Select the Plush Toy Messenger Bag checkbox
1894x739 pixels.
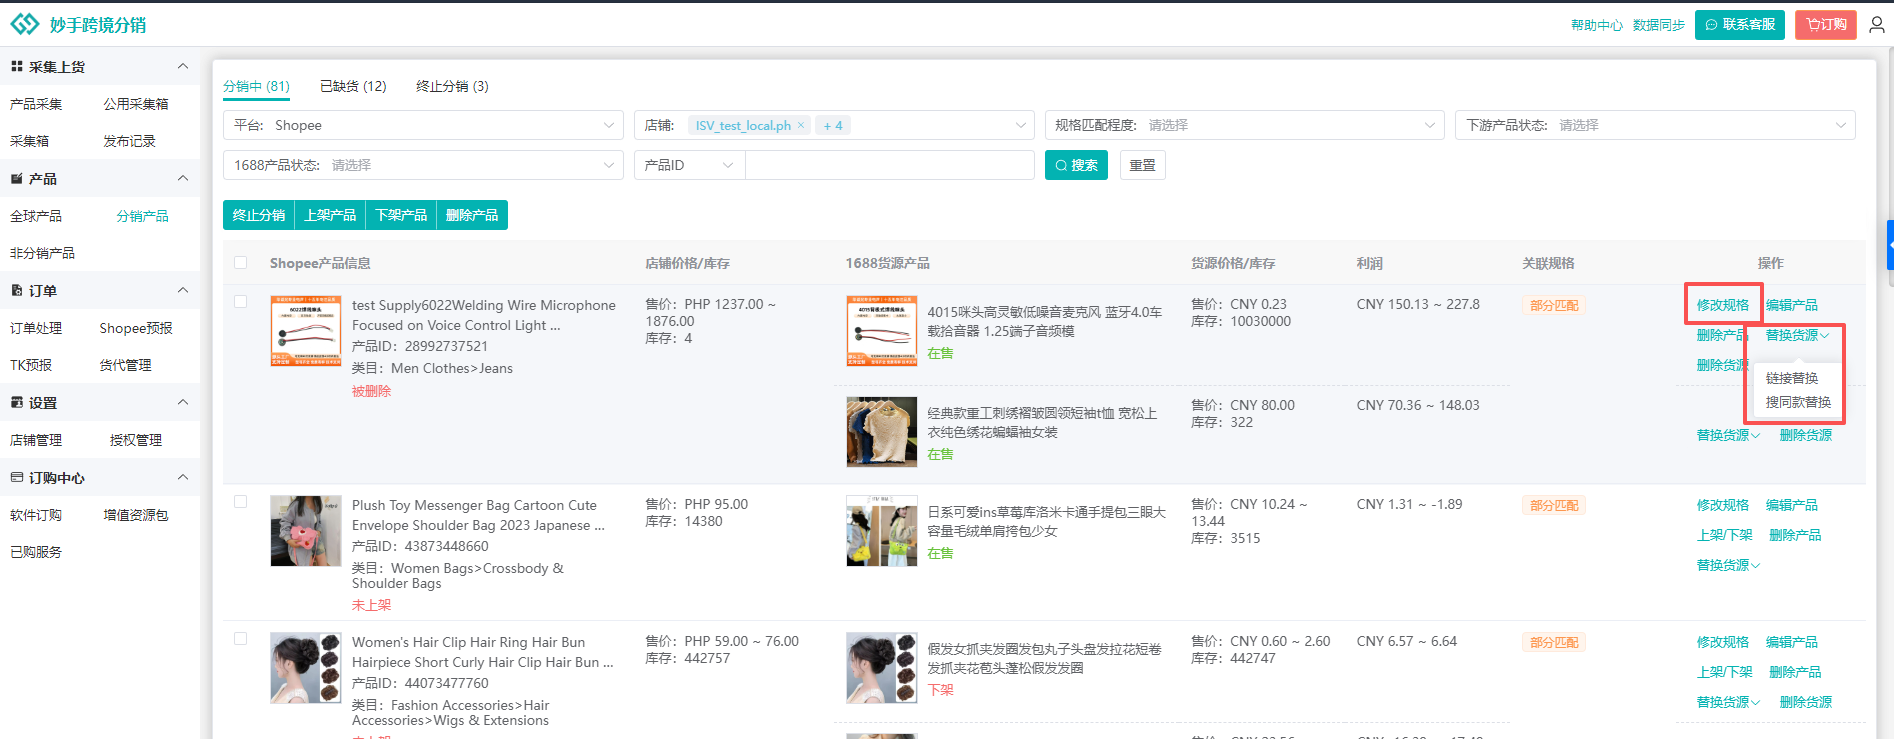(240, 501)
